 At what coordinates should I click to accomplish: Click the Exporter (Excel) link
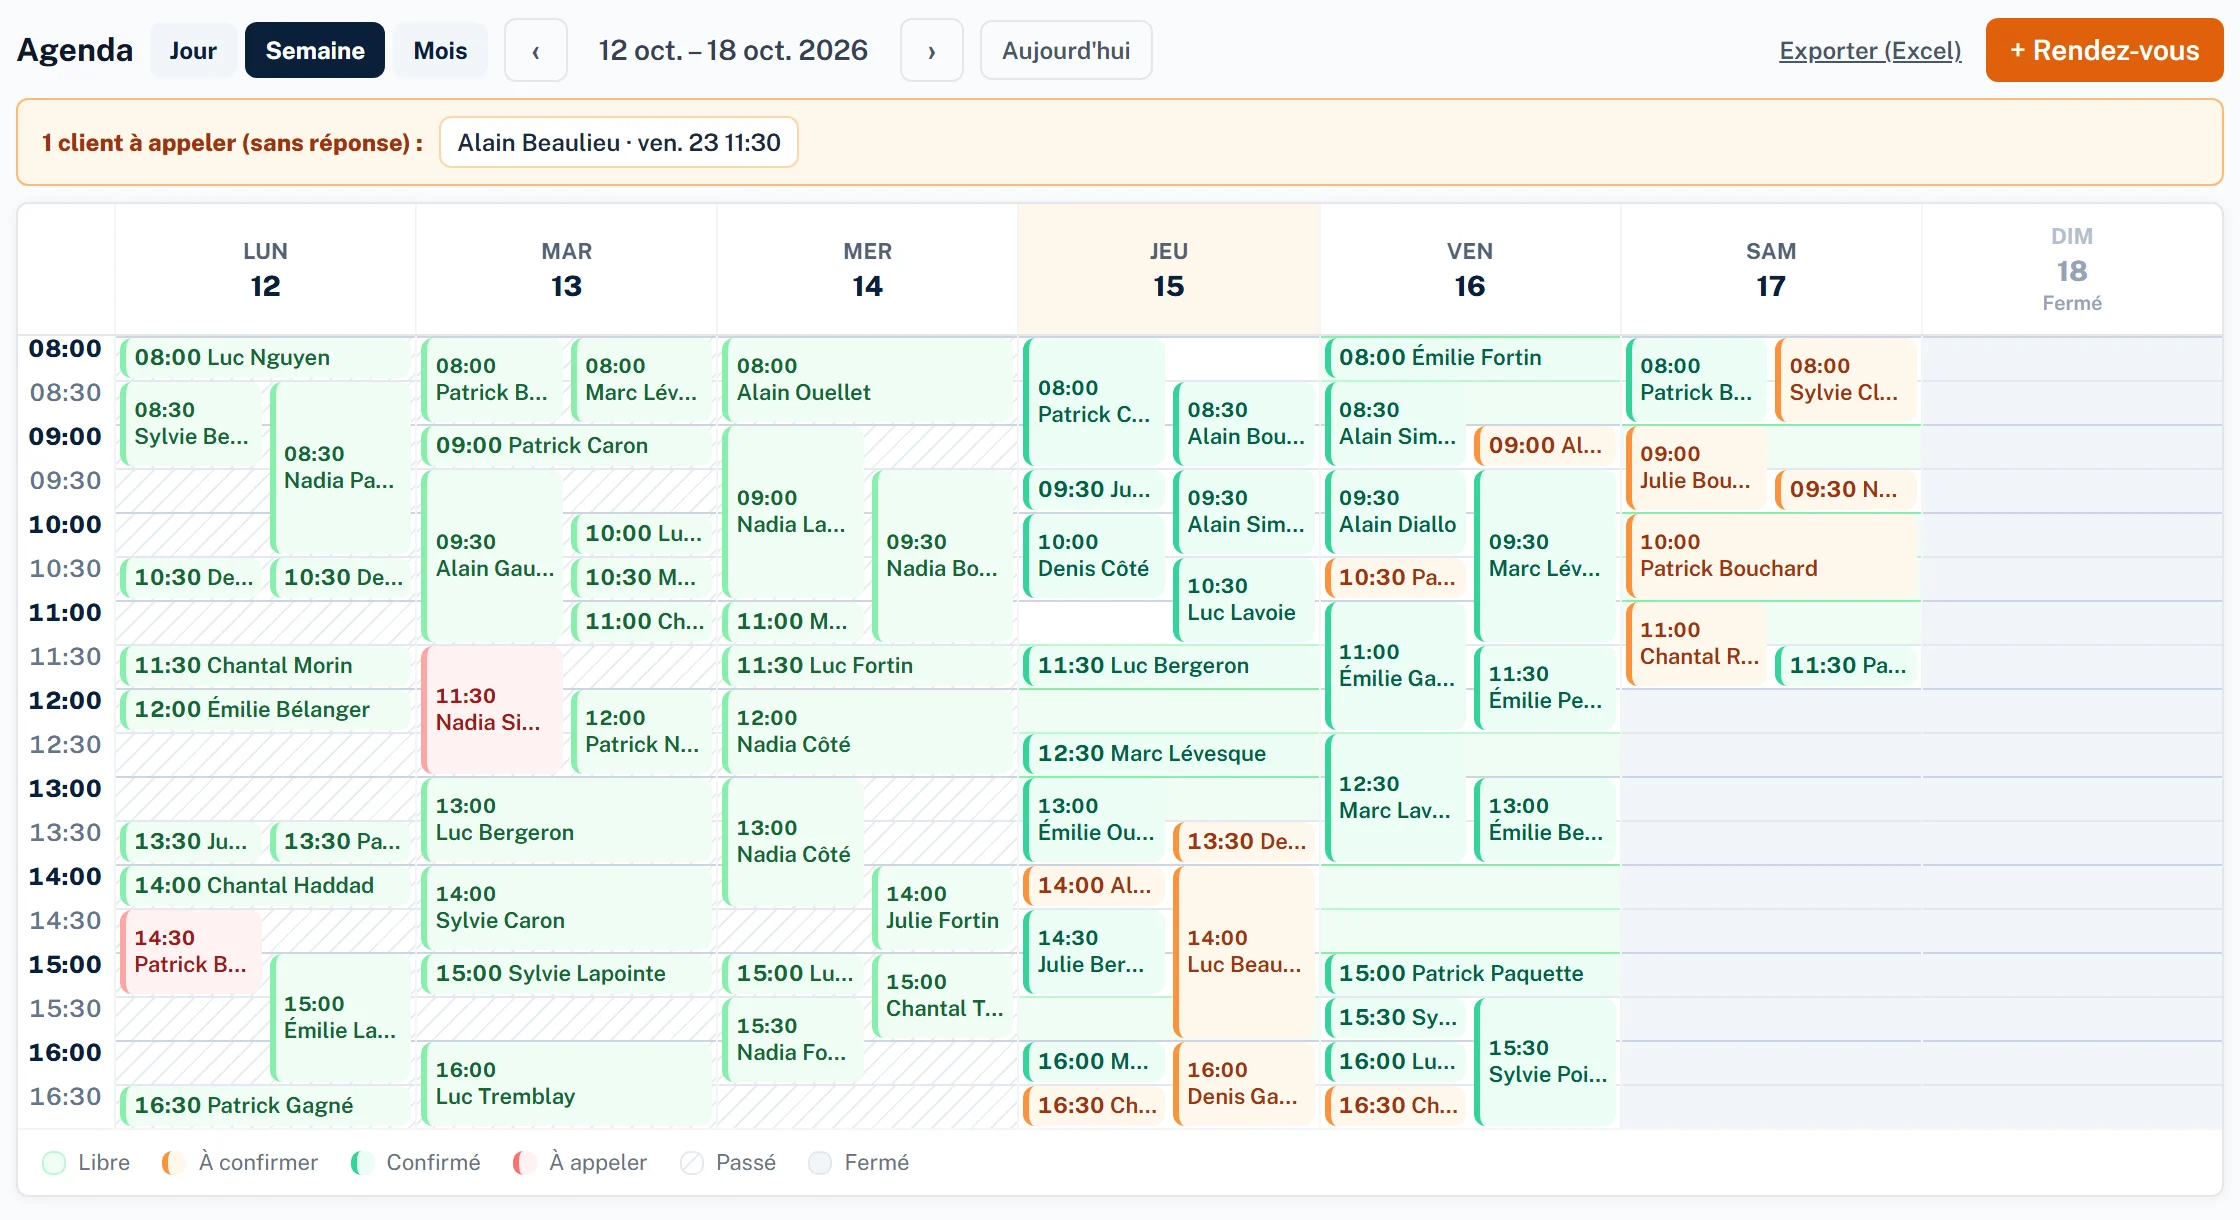pos(1870,51)
